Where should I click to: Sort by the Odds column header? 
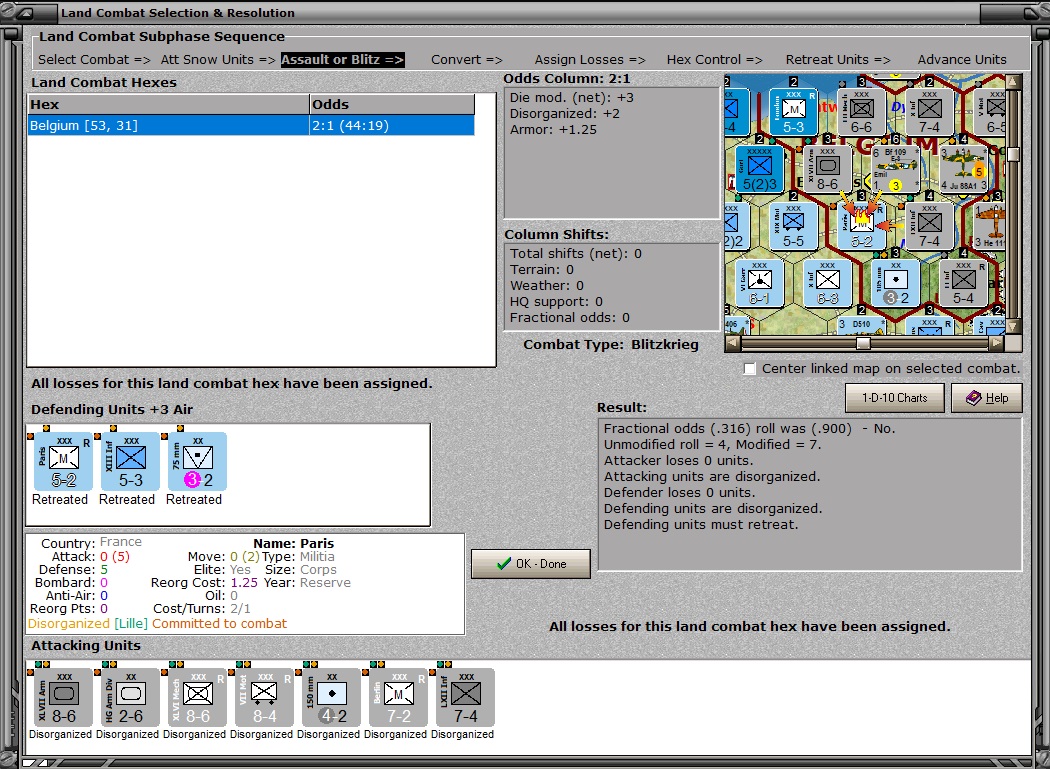click(x=392, y=104)
